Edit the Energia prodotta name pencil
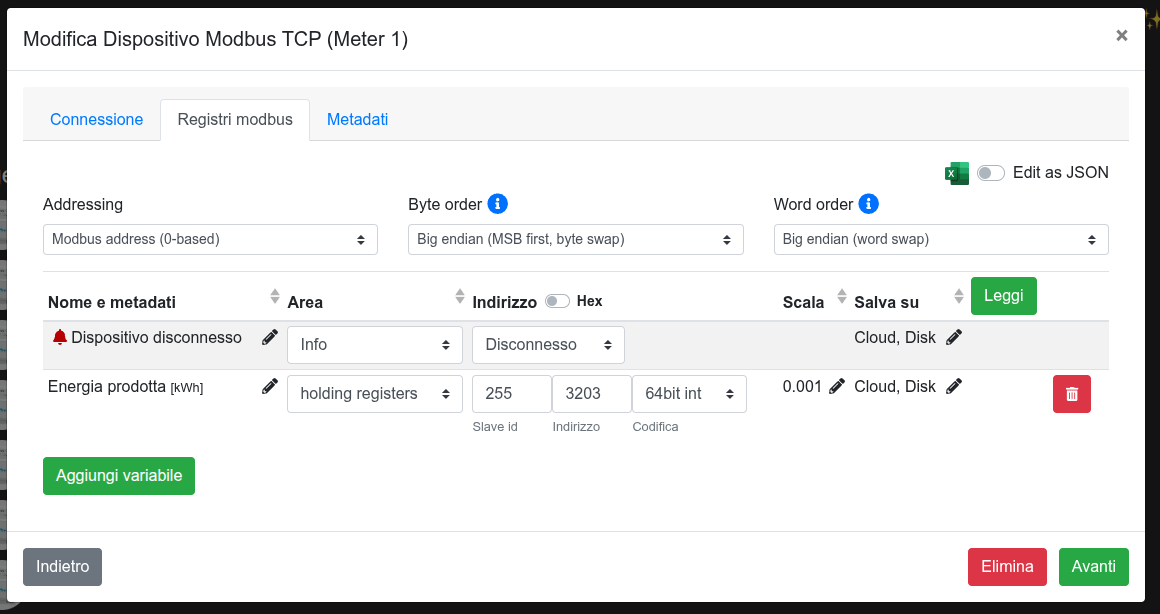This screenshot has height=614, width=1160. tap(270, 387)
